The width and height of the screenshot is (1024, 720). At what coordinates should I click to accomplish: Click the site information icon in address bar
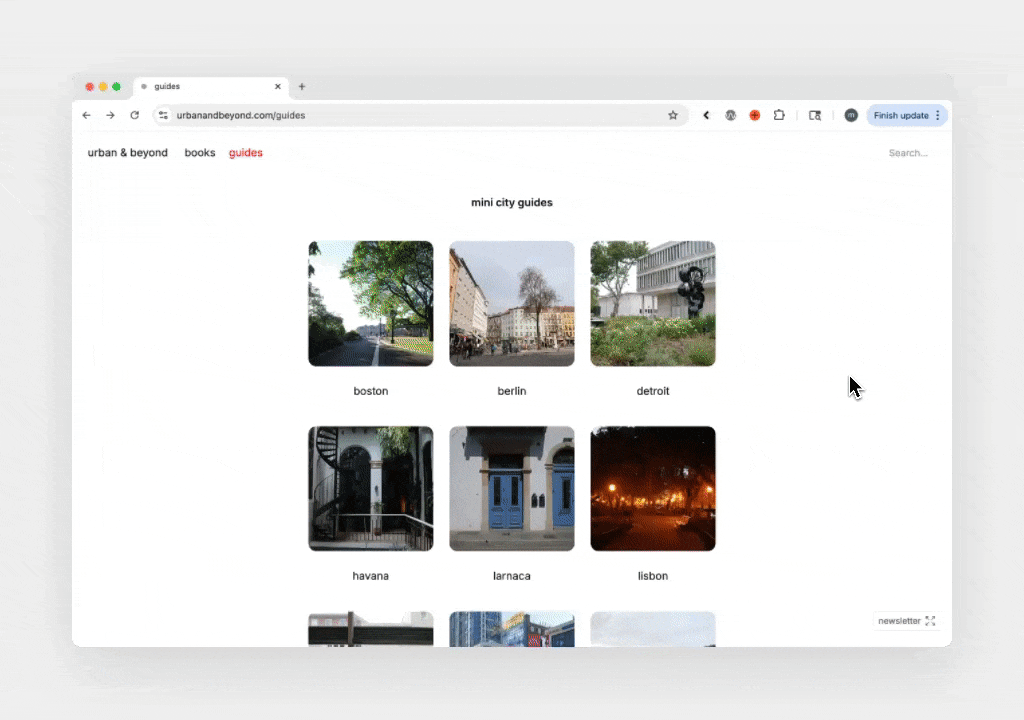[162, 115]
